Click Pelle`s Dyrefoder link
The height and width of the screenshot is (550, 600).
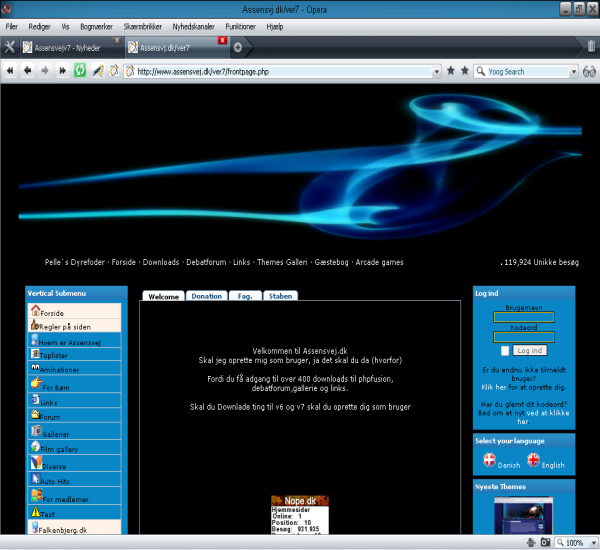point(75,262)
